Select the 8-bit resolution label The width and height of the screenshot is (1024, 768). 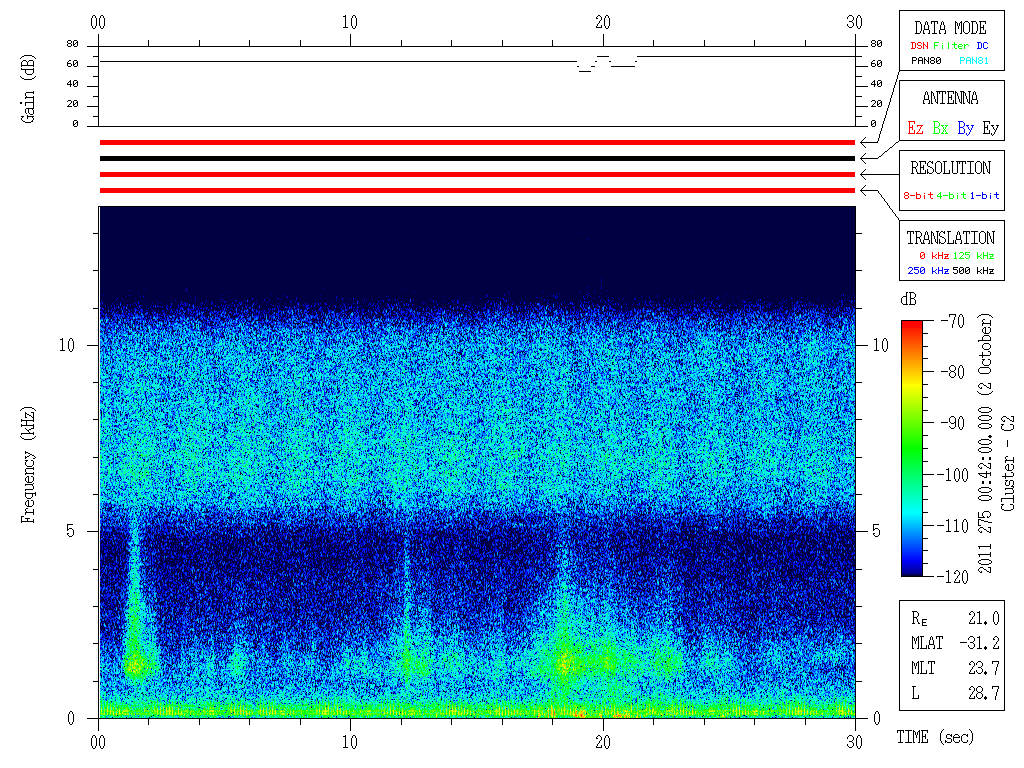click(918, 196)
